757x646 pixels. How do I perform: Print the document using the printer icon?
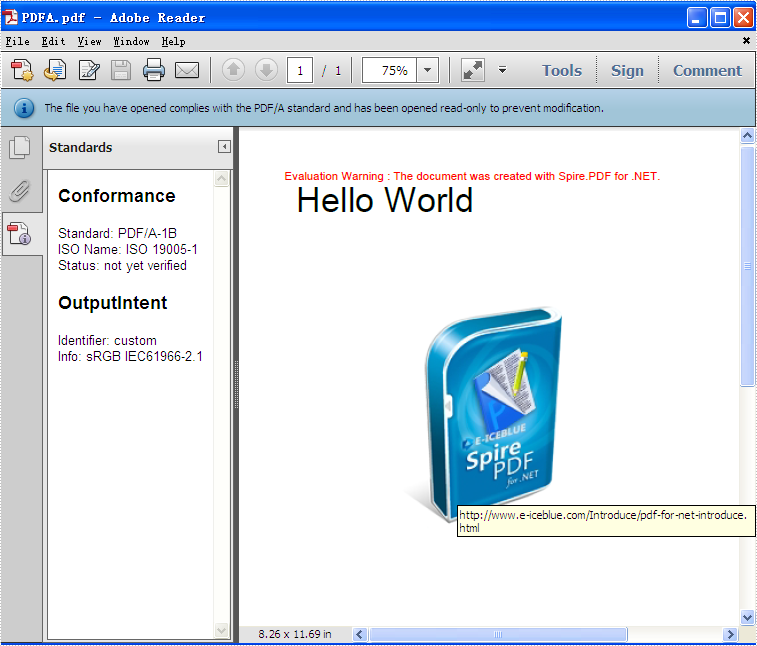click(154, 70)
